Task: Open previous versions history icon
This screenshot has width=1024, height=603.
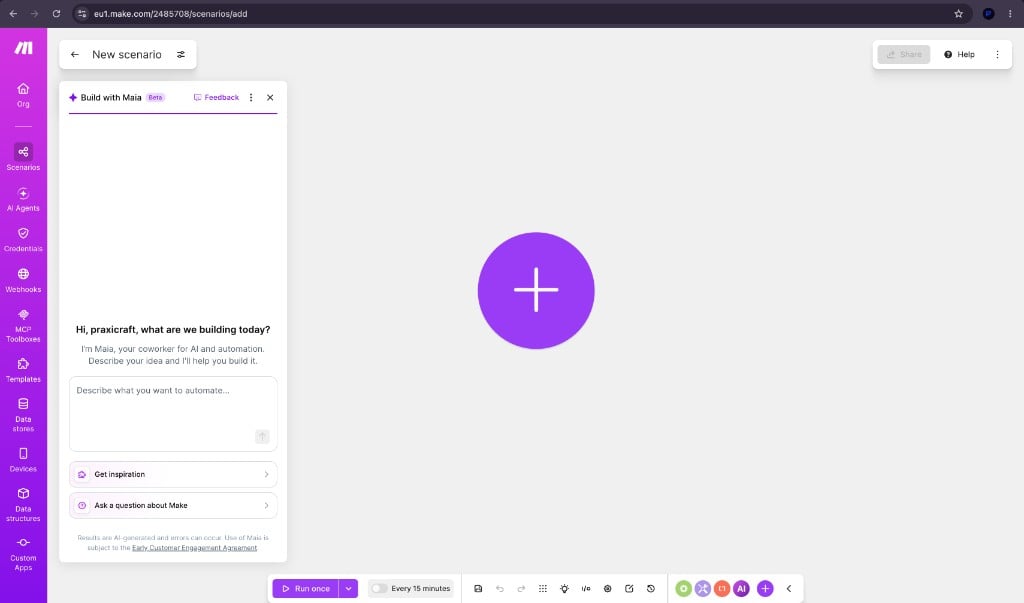Action: [x=650, y=588]
